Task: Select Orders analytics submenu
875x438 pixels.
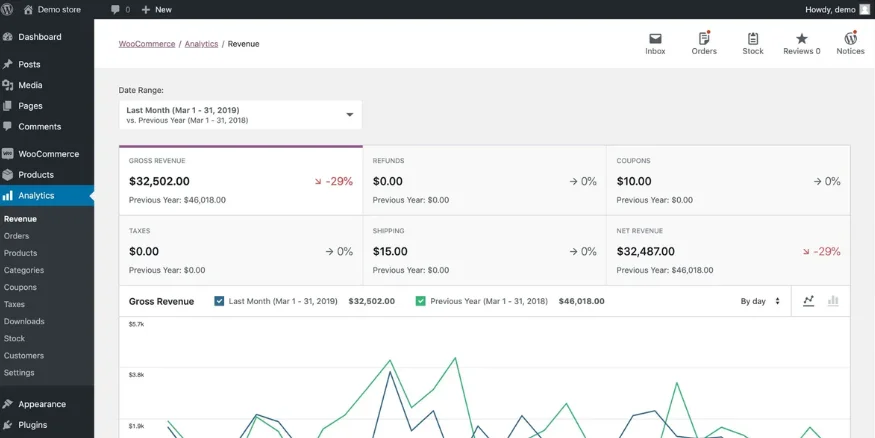Action: click(x=16, y=236)
